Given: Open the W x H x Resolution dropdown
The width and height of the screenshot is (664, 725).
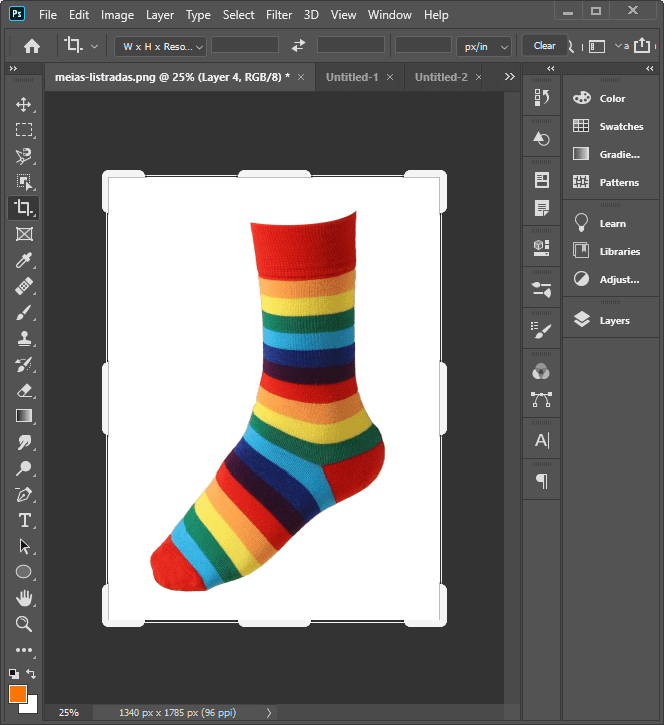Looking at the screenshot, I should [x=160, y=46].
